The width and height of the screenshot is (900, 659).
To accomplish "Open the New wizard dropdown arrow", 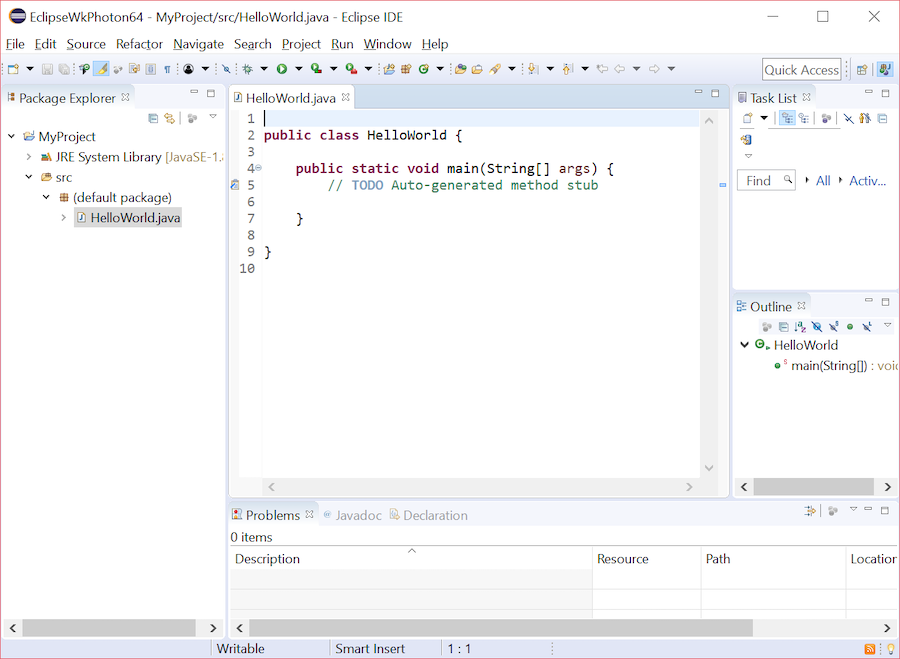I will [x=30, y=69].
